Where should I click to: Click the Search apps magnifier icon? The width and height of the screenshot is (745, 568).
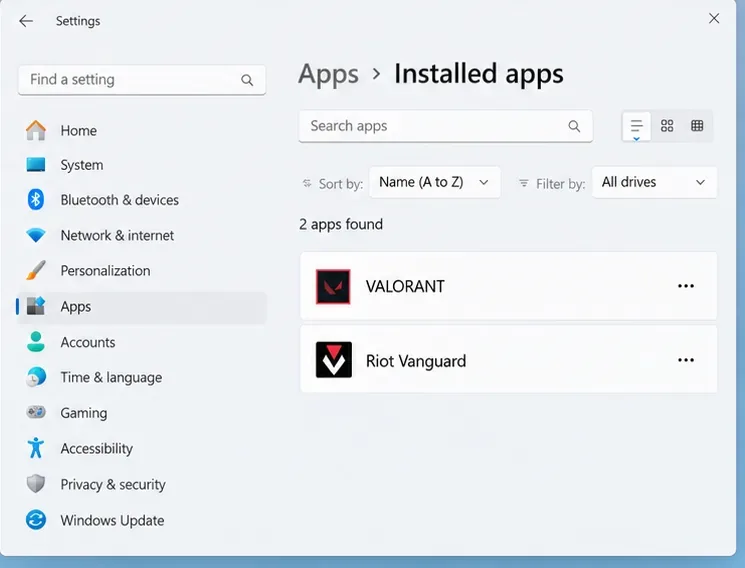[574, 126]
